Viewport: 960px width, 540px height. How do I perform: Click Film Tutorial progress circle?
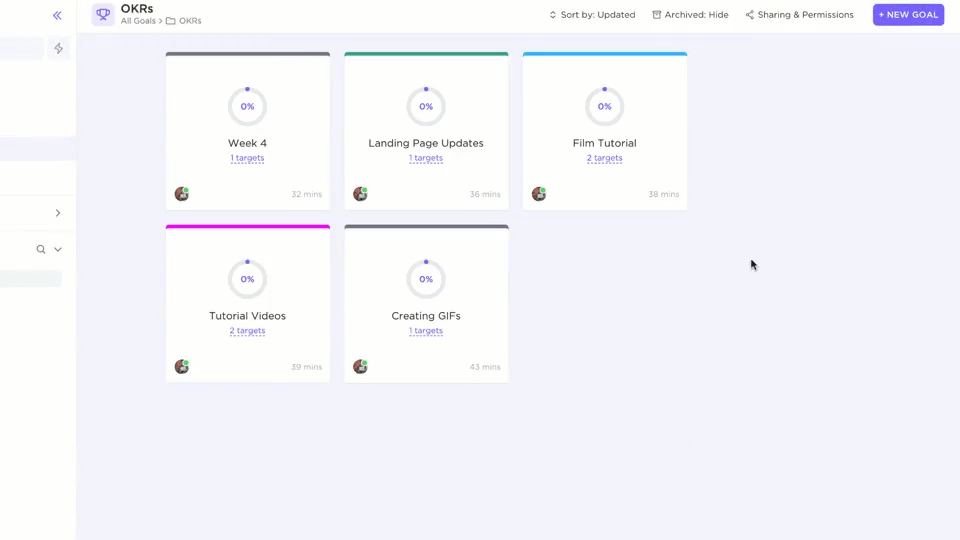(x=604, y=106)
